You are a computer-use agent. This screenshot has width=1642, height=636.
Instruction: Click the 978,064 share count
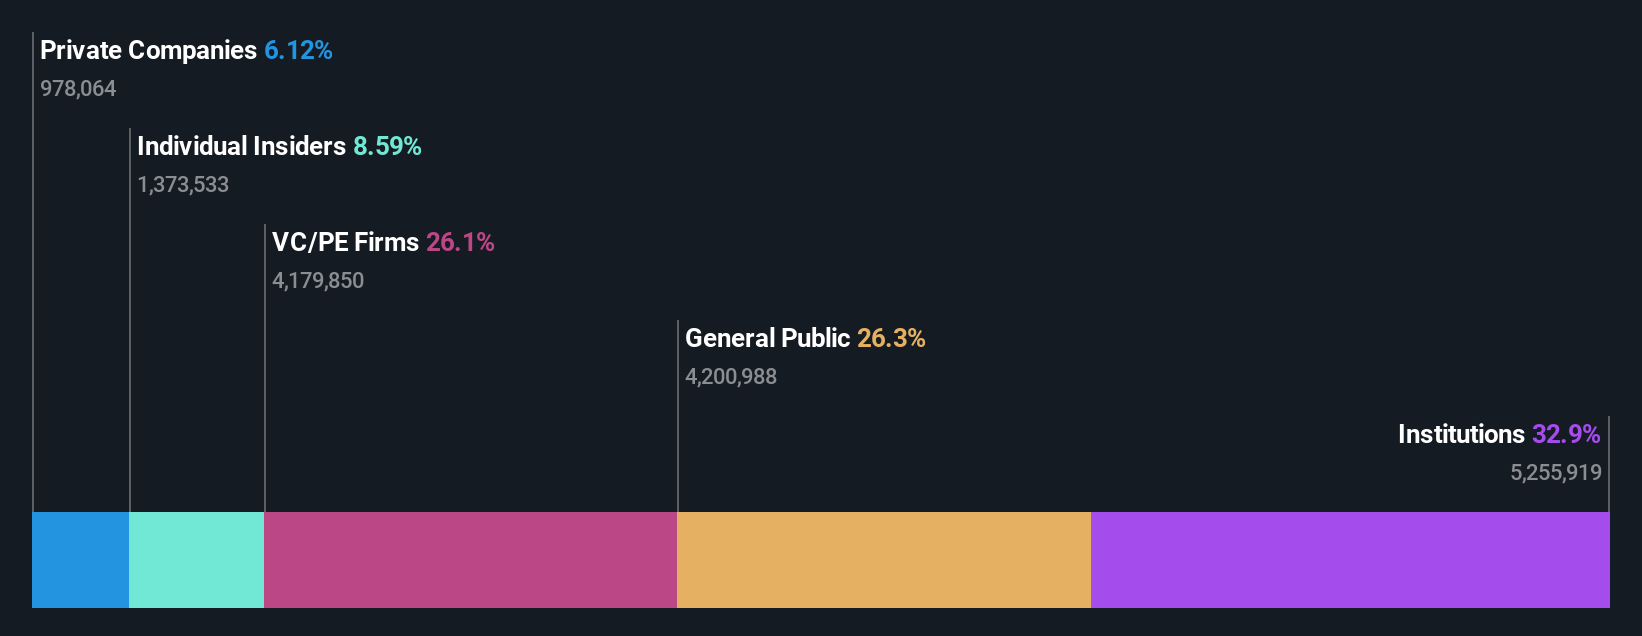(x=78, y=89)
